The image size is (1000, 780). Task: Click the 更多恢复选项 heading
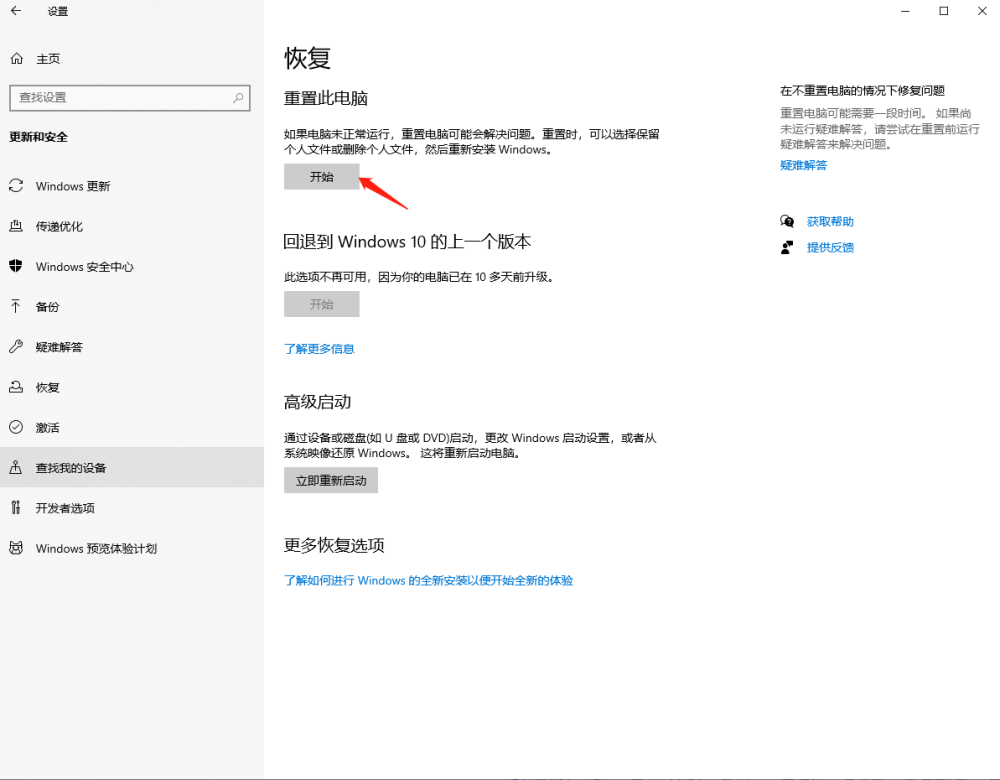click(334, 545)
